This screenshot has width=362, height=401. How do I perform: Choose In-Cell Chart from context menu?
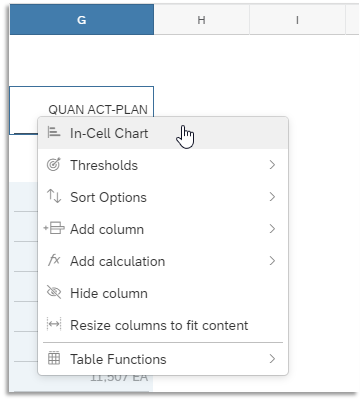tap(163, 133)
